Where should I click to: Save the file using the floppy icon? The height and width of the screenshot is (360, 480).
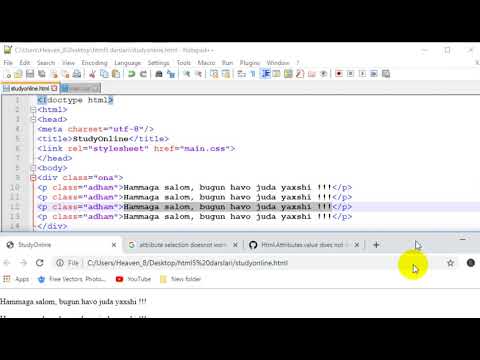click(30, 74)
